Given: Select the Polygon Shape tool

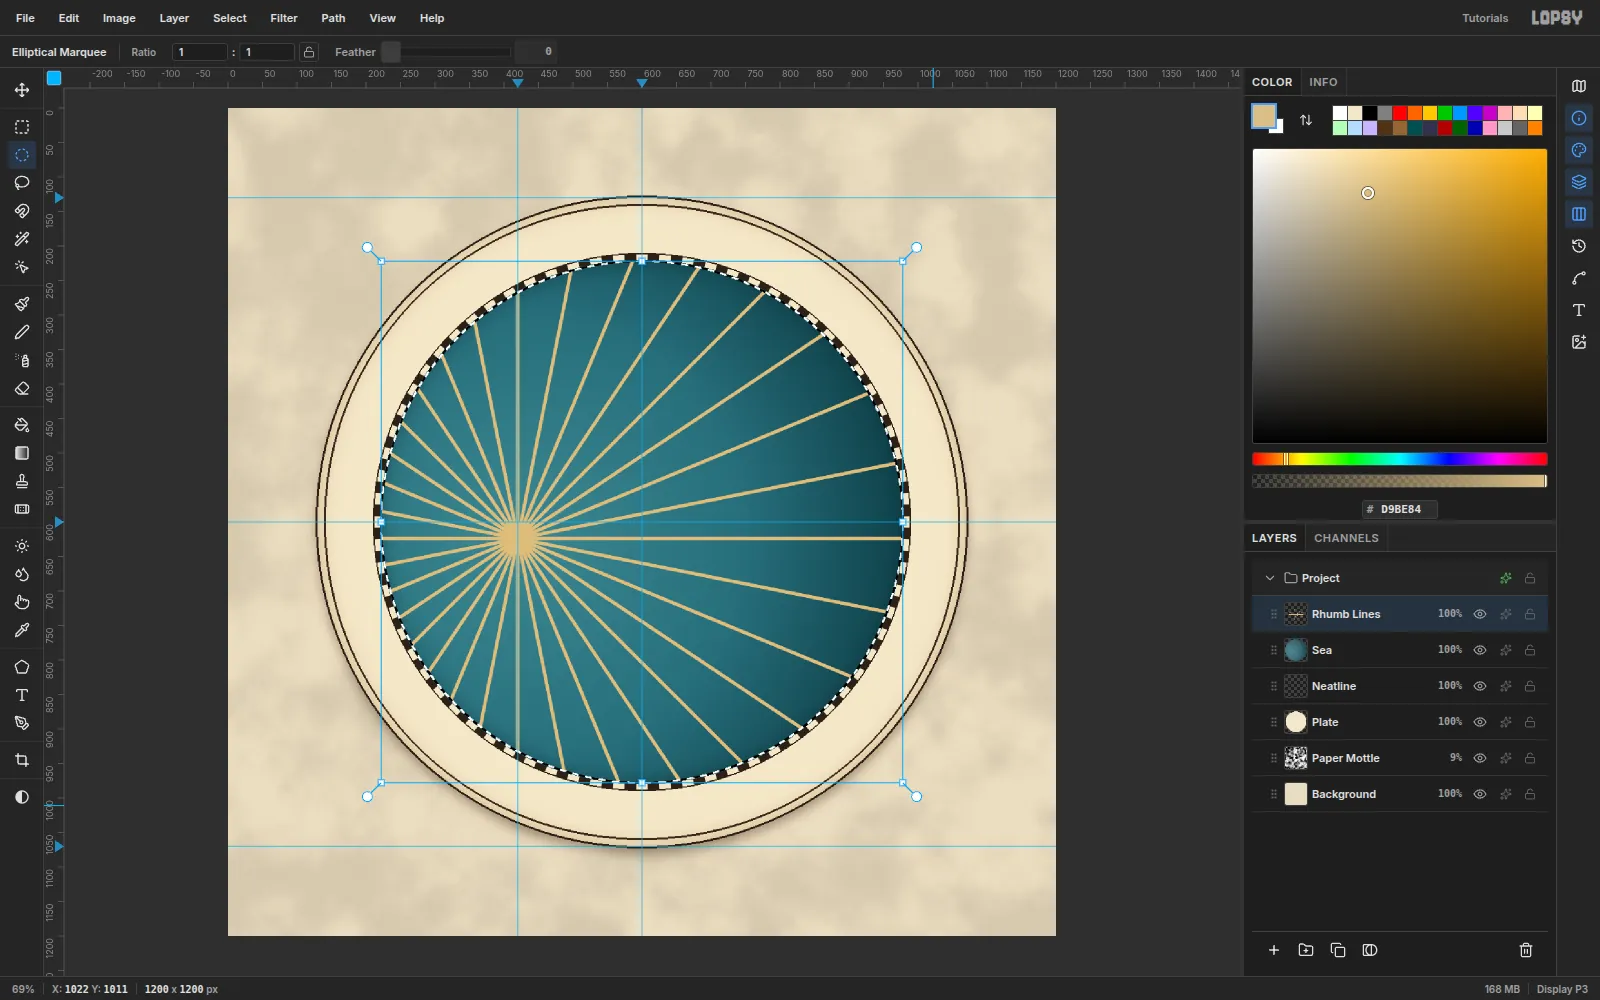Looking at the screenshot, I should point(22,667).
